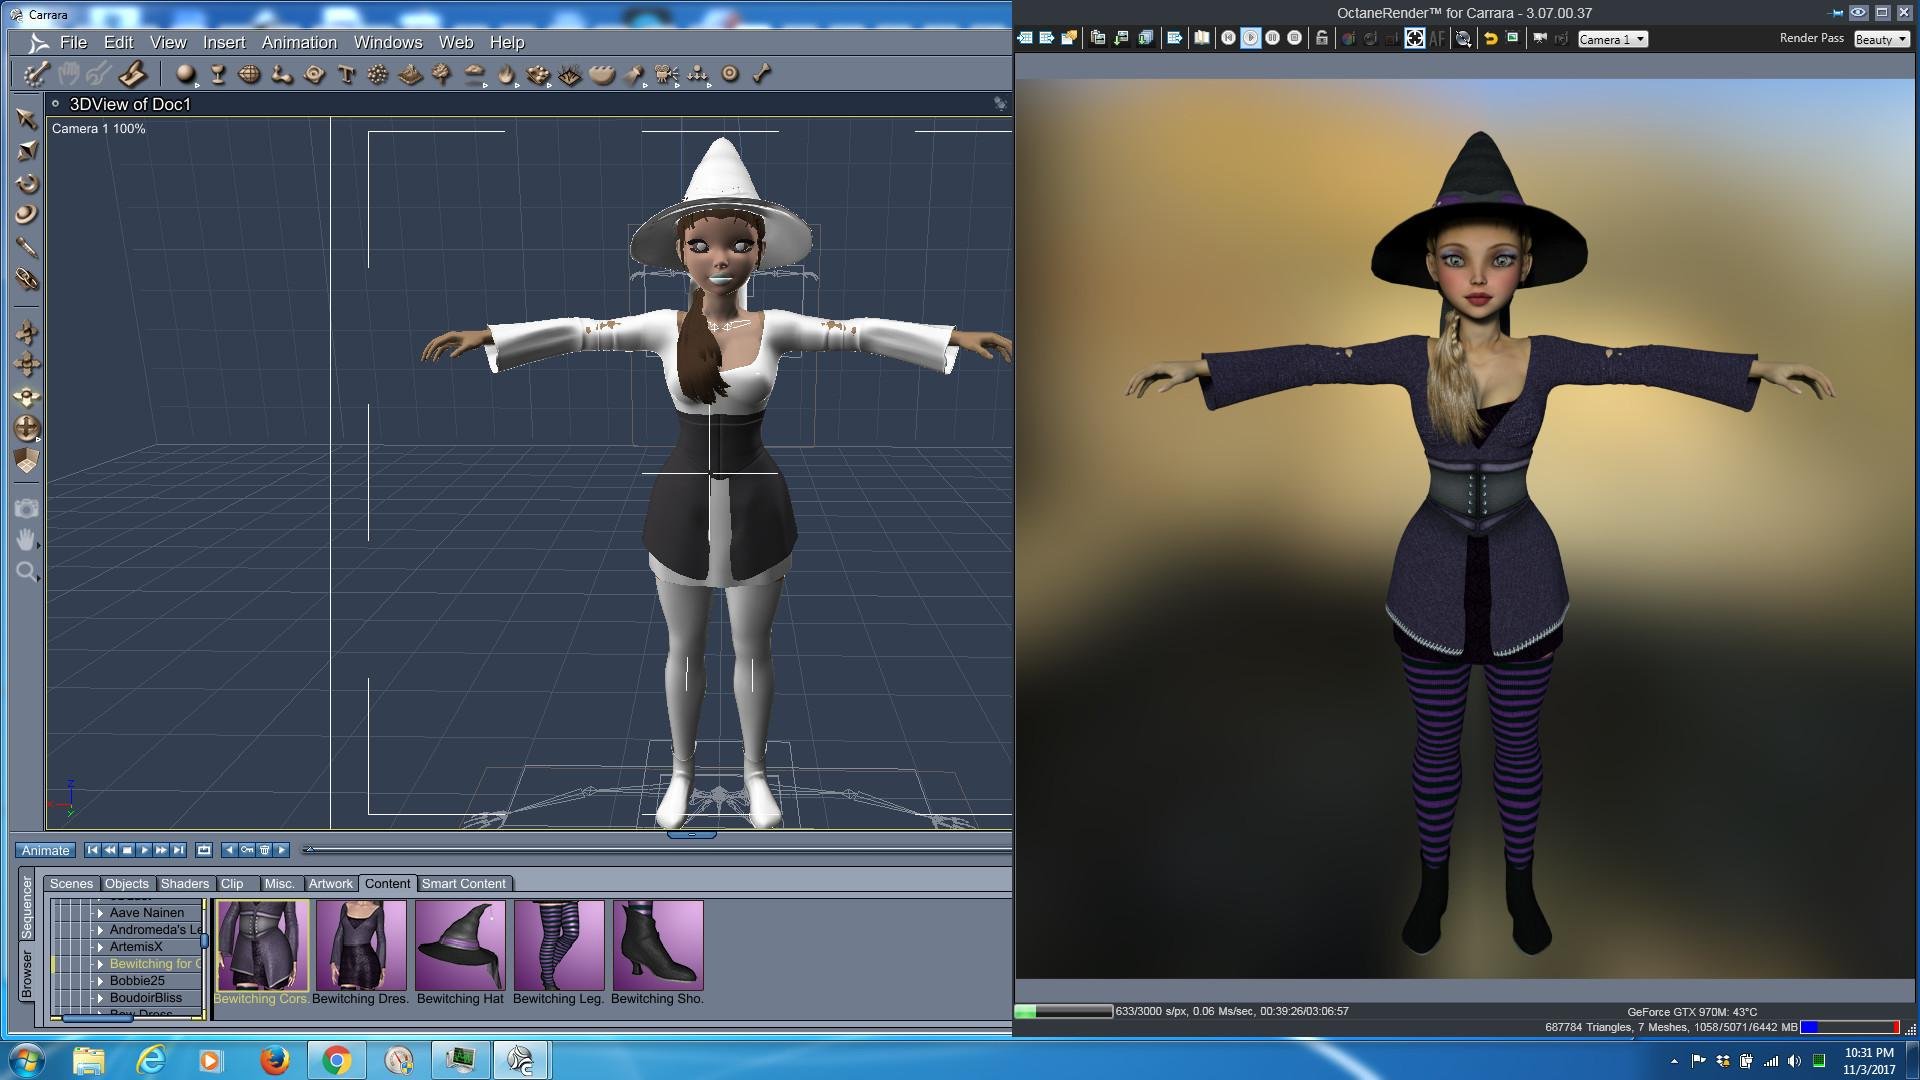The width and height of the screenshot is (1920, 1080).
Task: Toggle the AF autofocus button
Action: tap(1437, 38)
